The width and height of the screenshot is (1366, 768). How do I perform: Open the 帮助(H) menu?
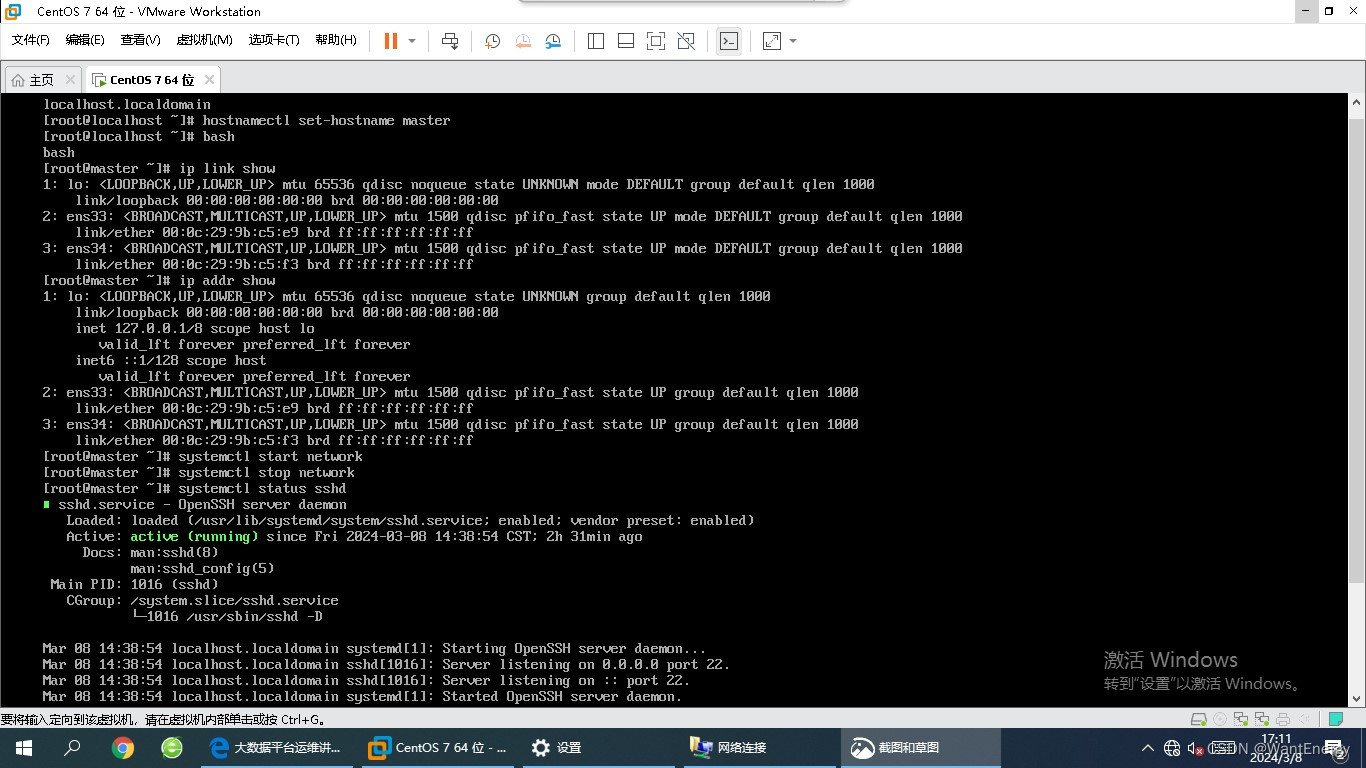click(336, 40)
